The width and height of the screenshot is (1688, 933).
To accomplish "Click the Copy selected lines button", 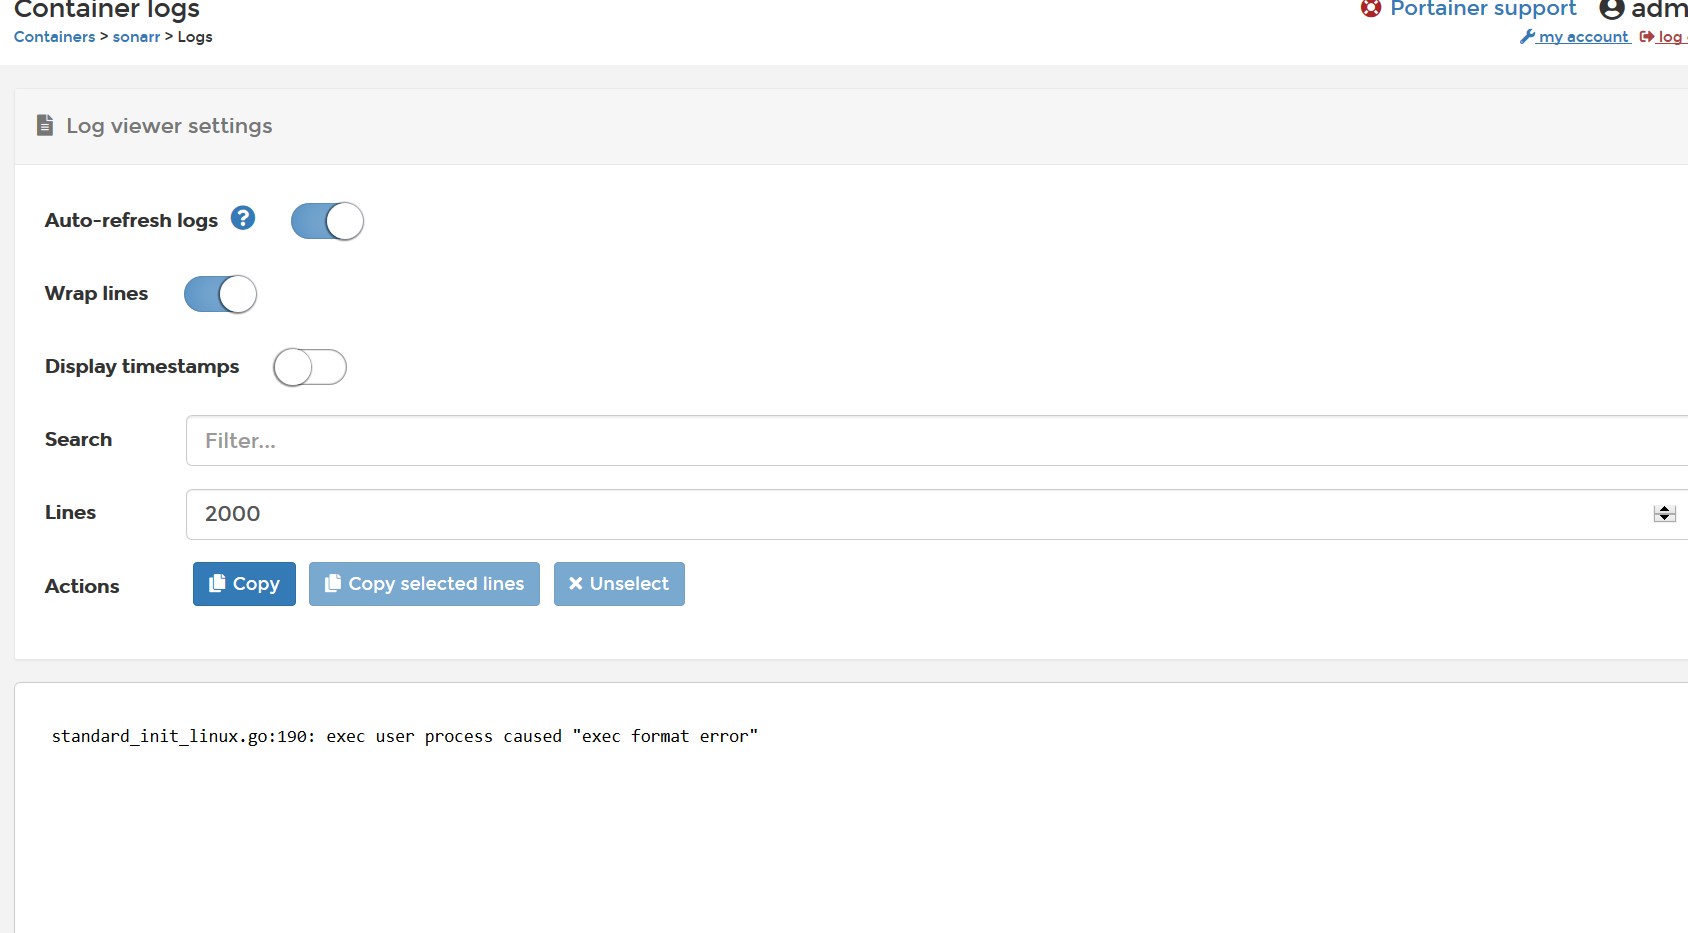I will click(424, 584).
